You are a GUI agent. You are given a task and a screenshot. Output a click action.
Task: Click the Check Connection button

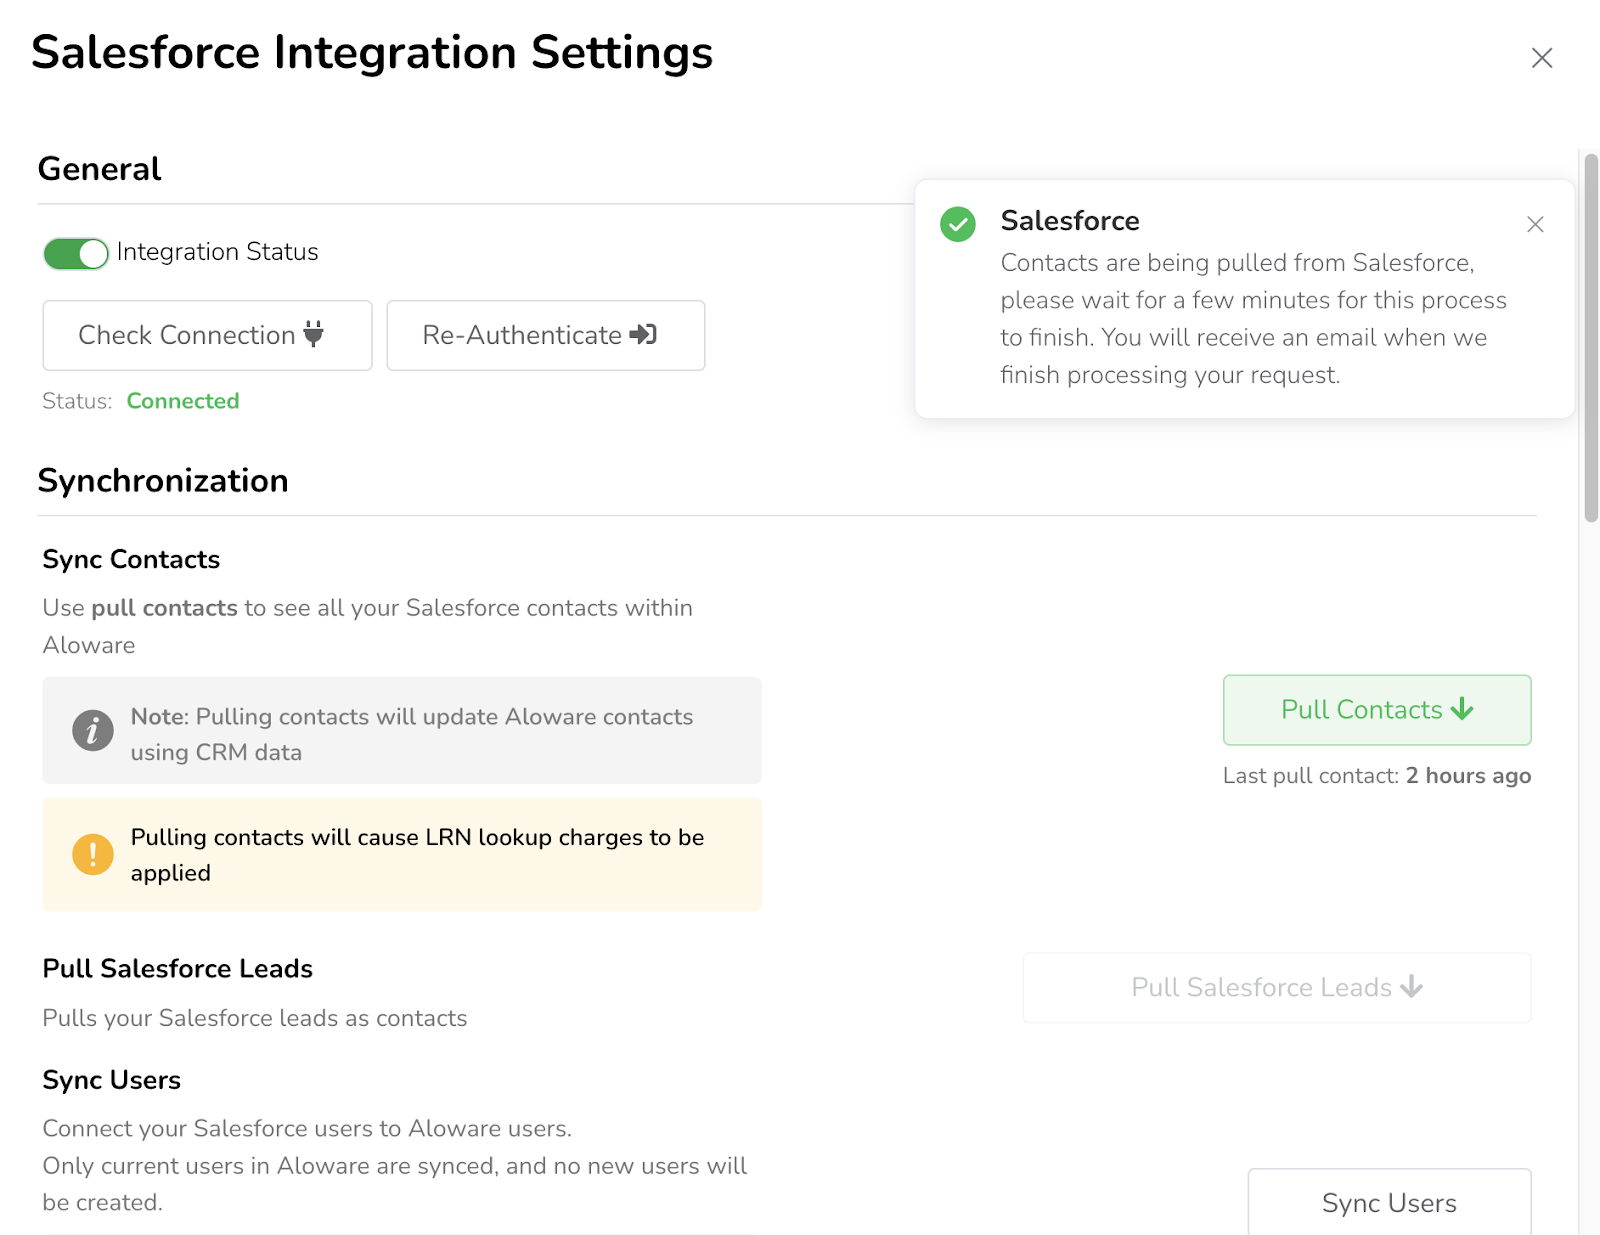coord(207,335)
